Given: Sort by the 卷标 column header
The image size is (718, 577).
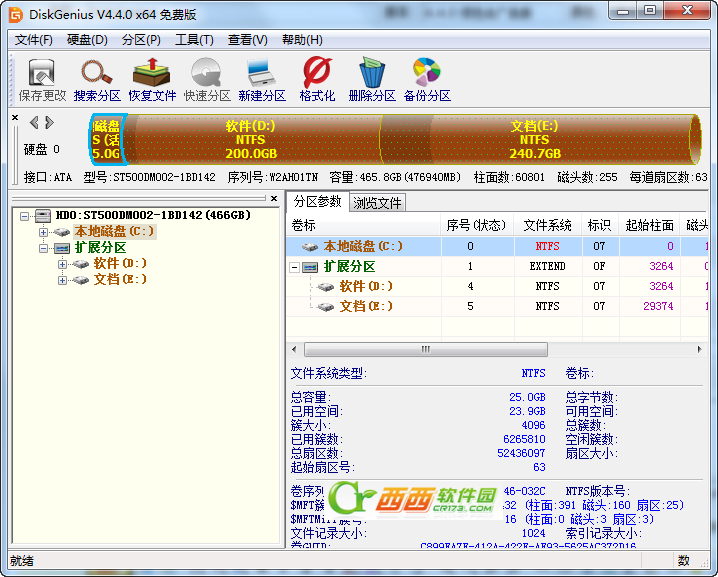Looking at the screenshot, I should 364,225.
